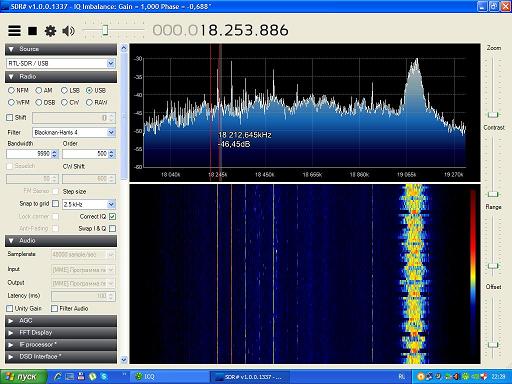Click the volume slider handle
Image resolution: width=512 pixels, height=384 pixels.
click(105, 30)
